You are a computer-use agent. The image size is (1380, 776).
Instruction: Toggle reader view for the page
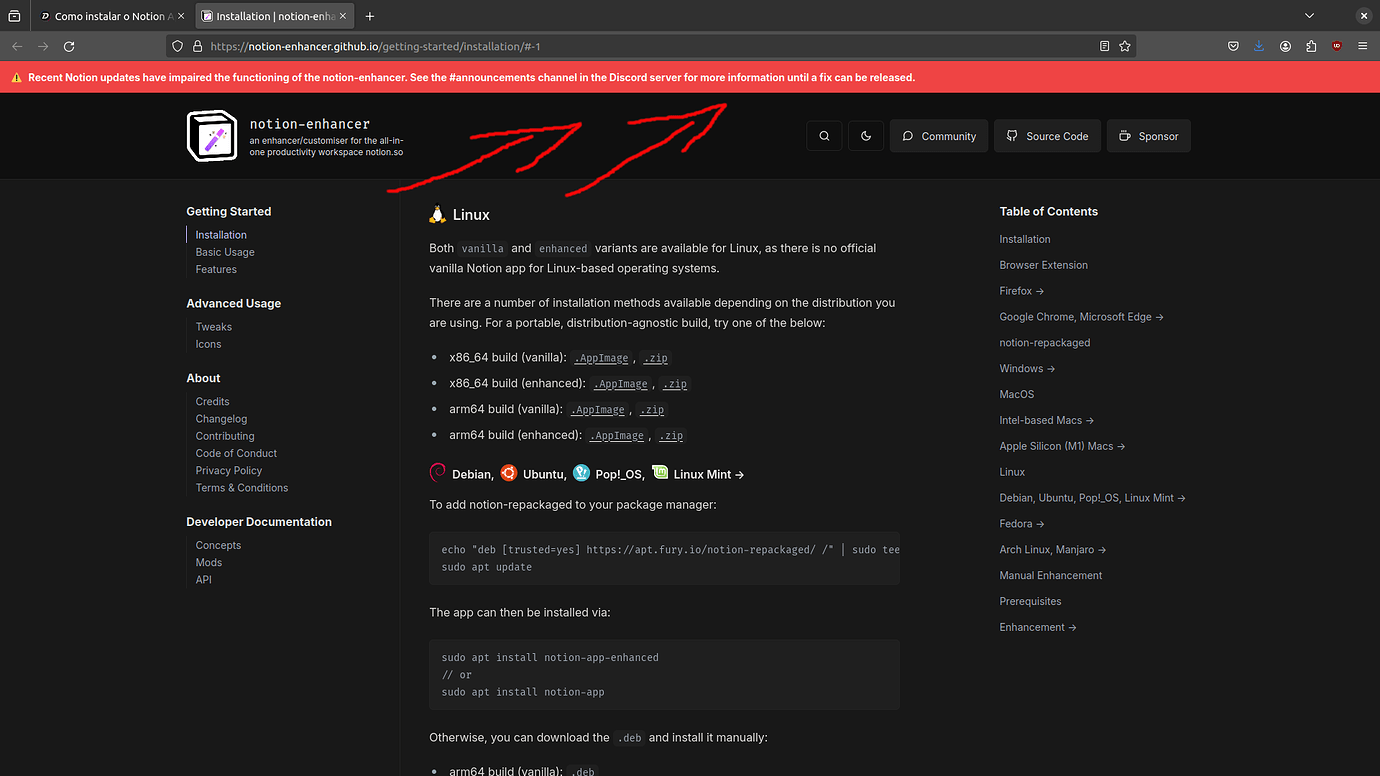(1104, 45)
